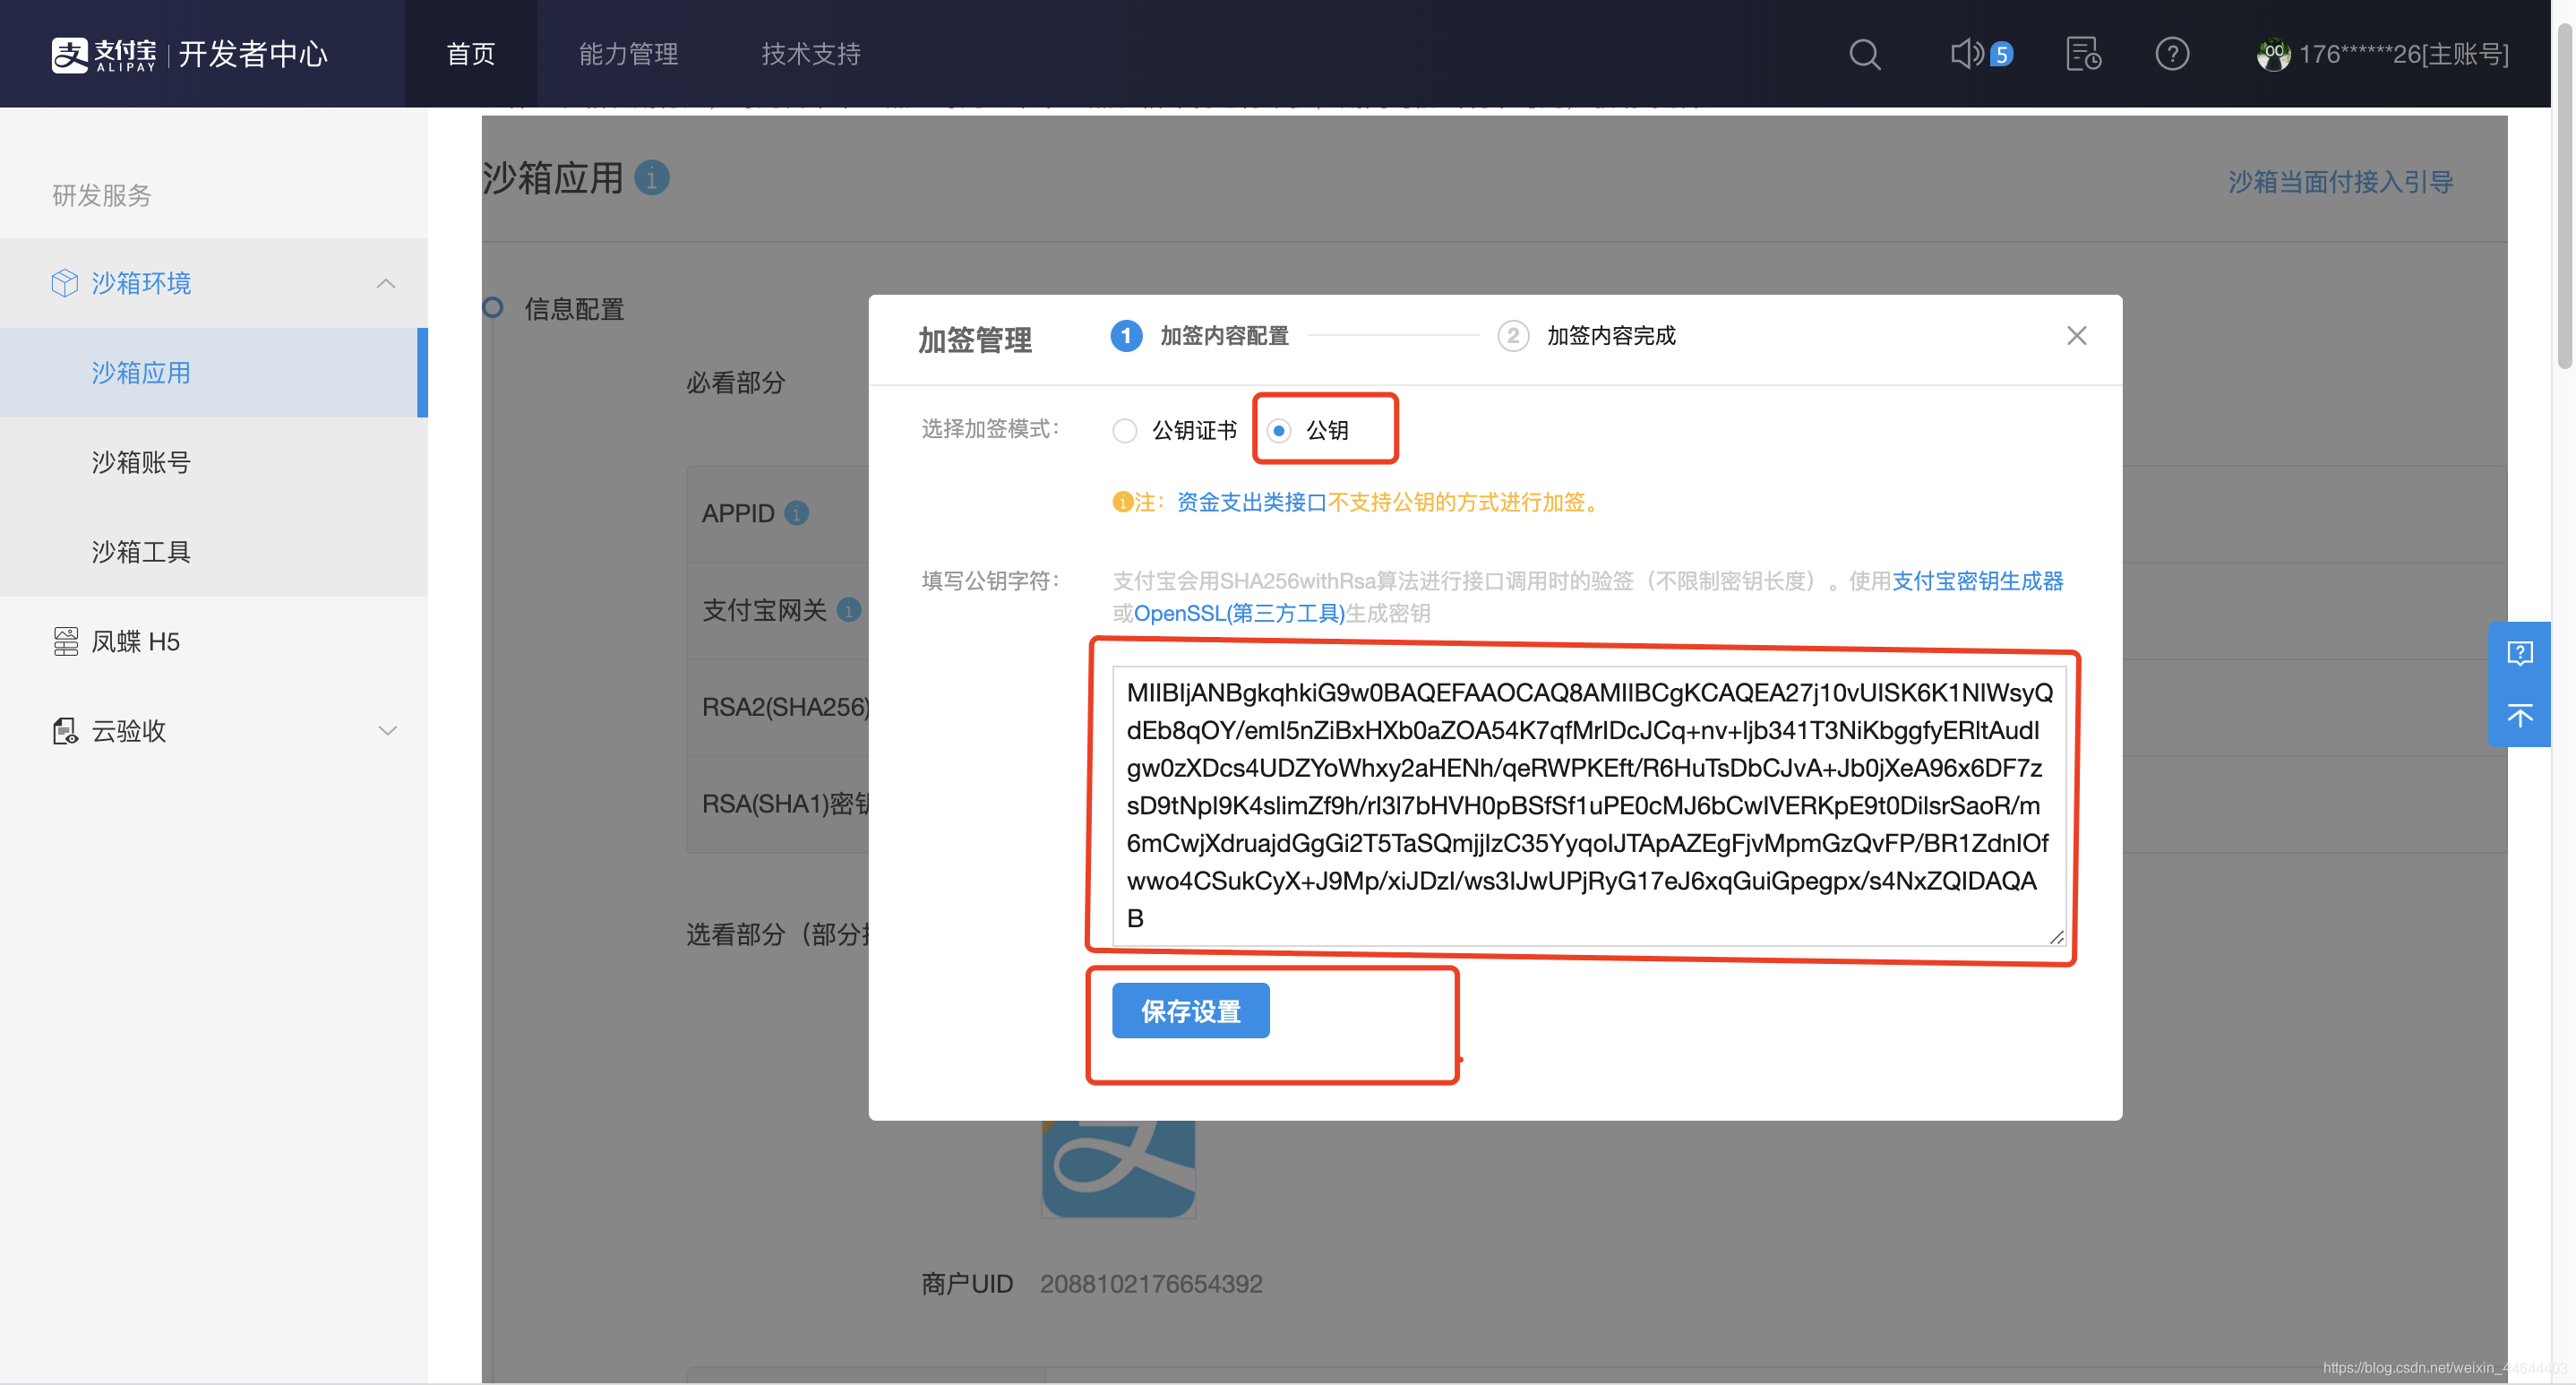
Task: Open the search icon in top bar
Action: tap(1864, 54)
